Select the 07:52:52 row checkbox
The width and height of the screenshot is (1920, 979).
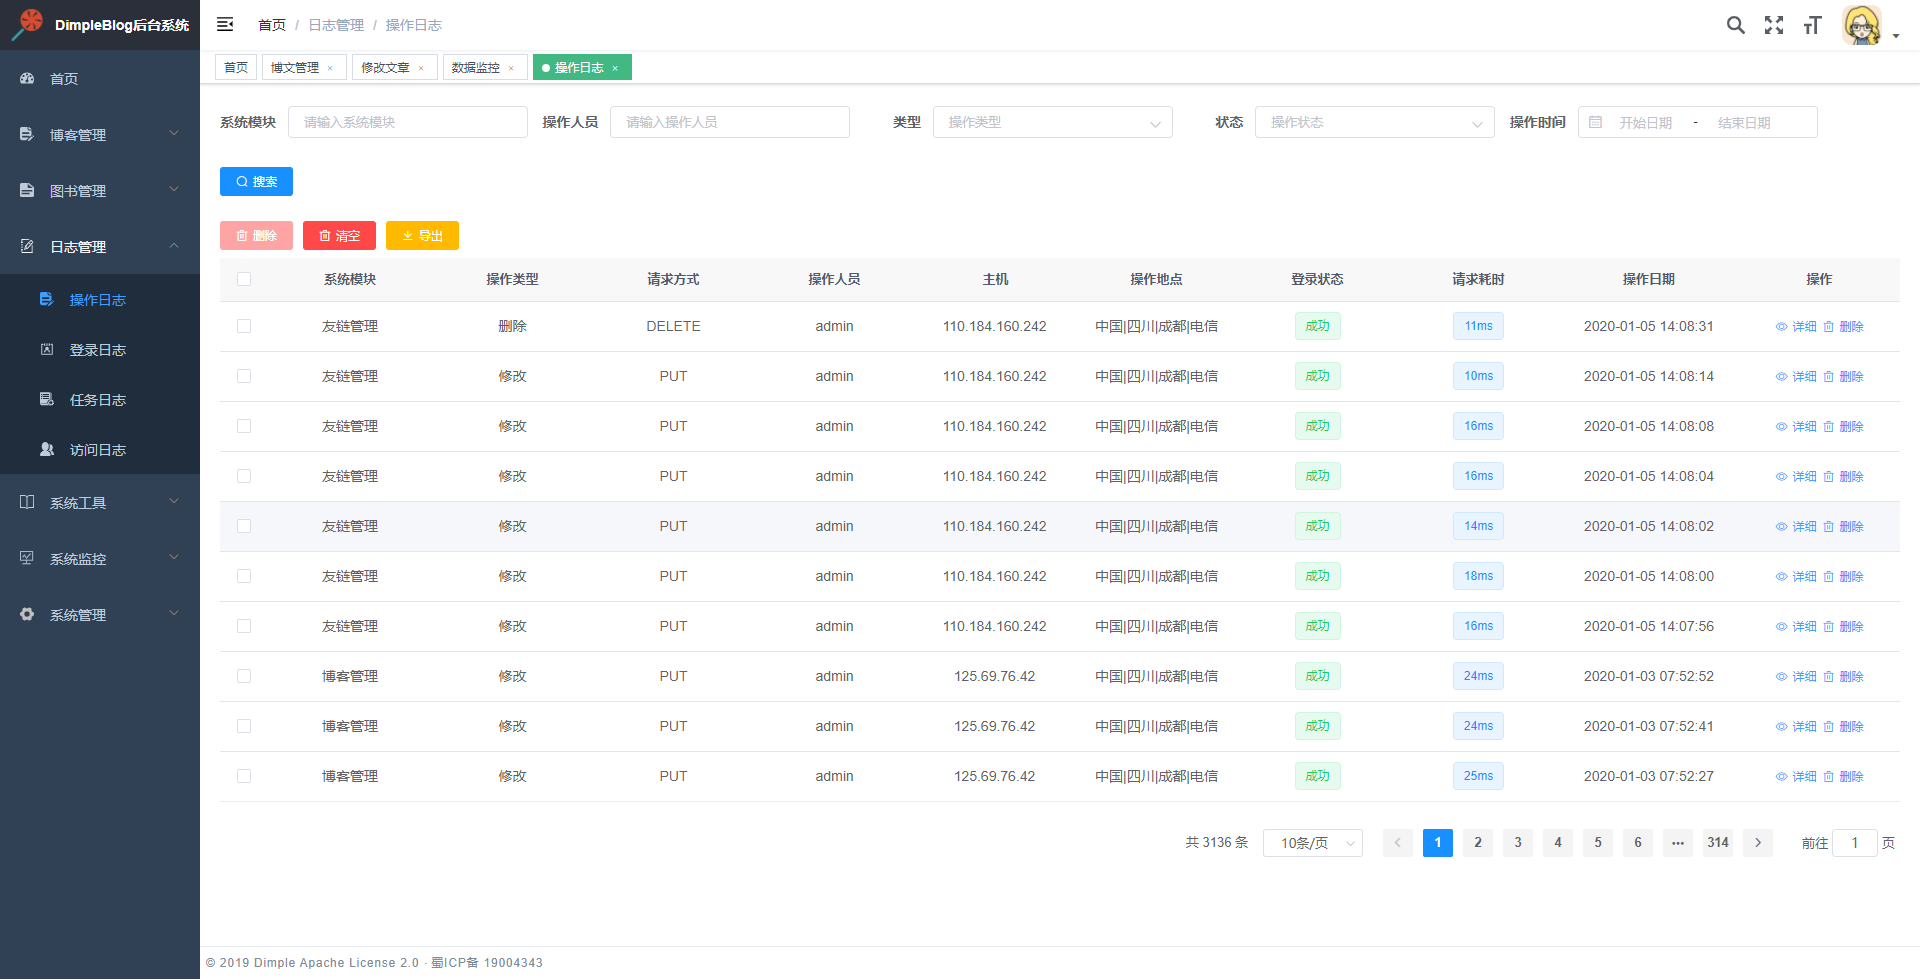(244, 676)
